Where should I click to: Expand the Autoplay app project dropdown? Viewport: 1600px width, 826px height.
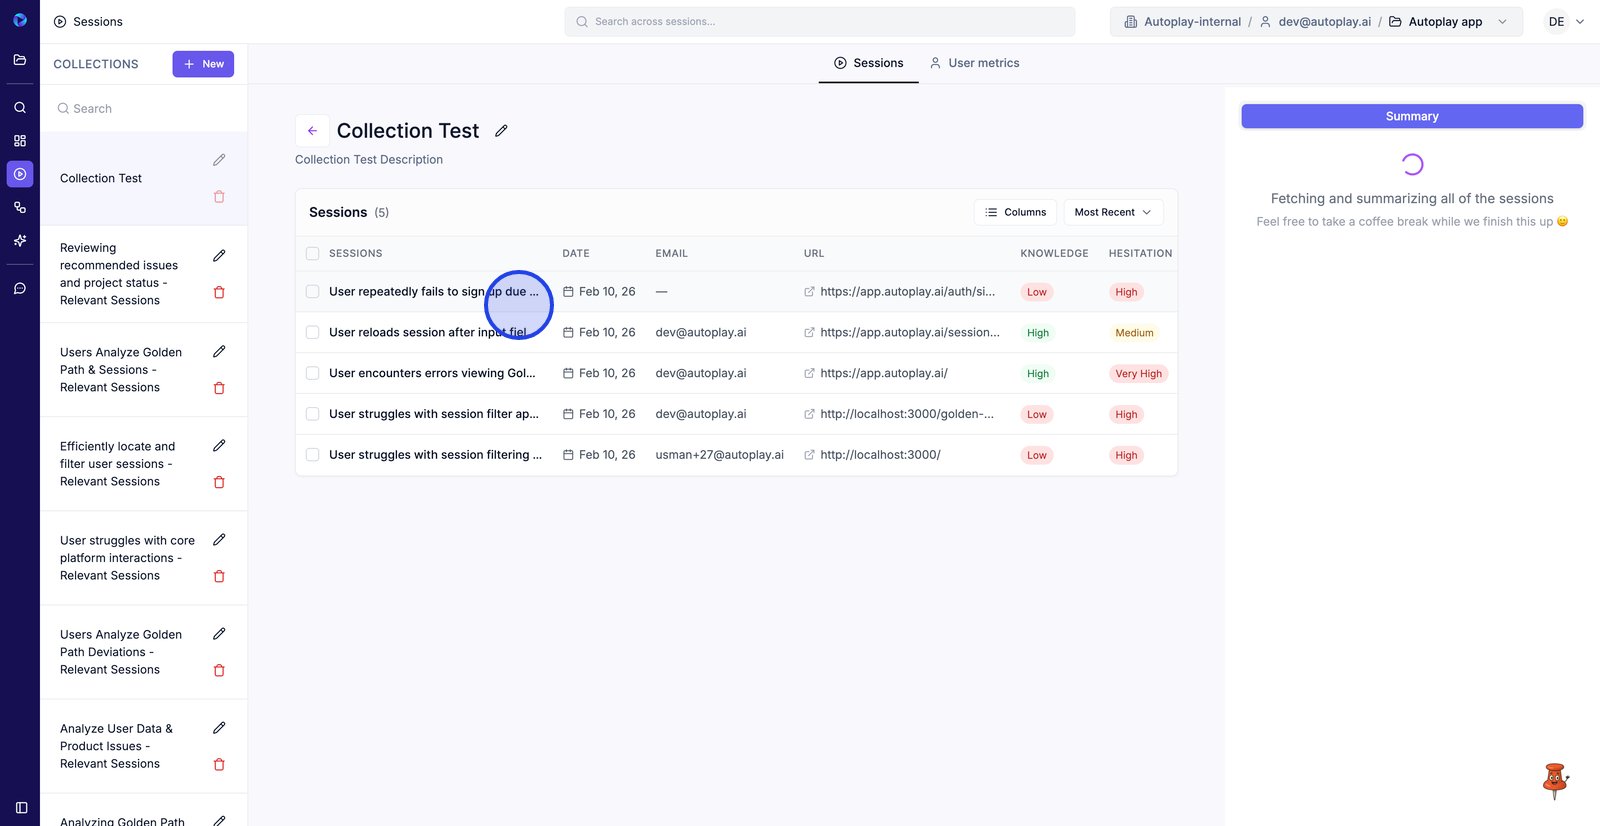1501,22
